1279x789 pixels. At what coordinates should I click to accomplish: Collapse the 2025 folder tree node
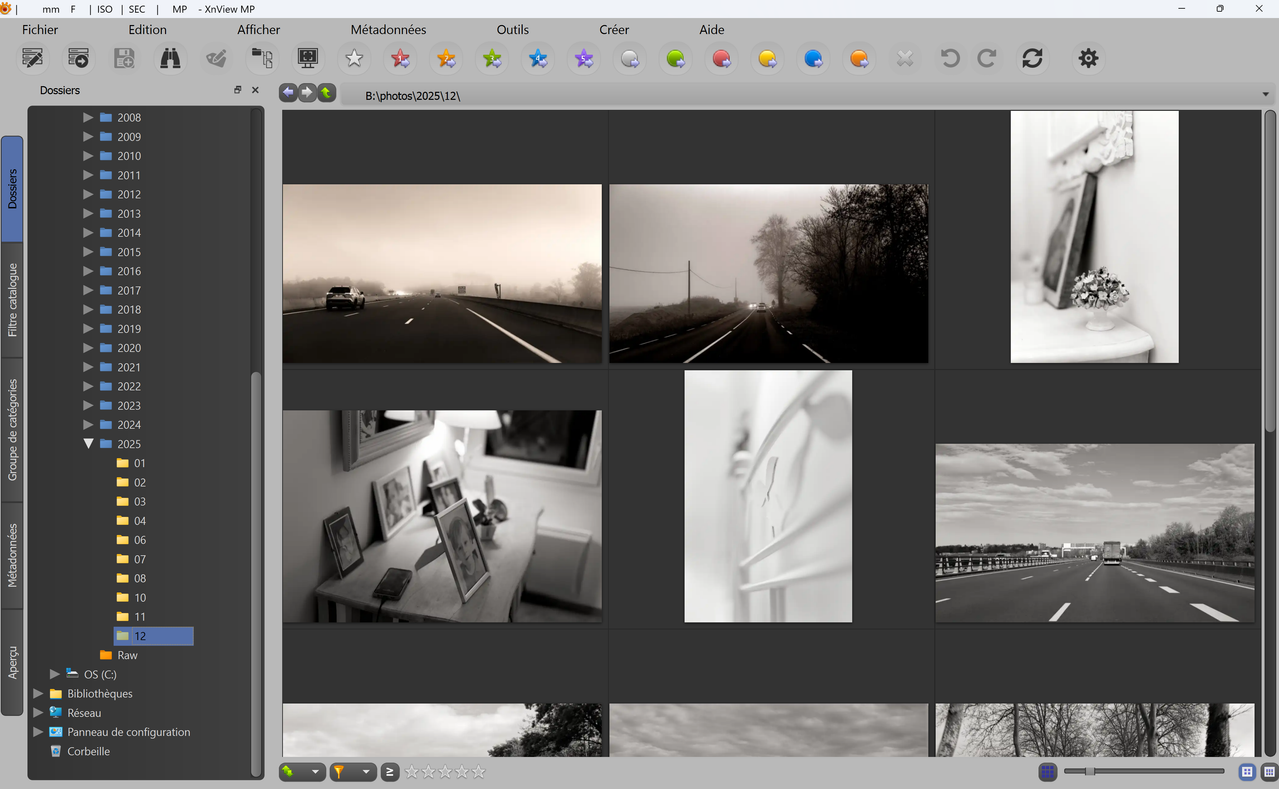pyautogui.click(x=88, y=444)
